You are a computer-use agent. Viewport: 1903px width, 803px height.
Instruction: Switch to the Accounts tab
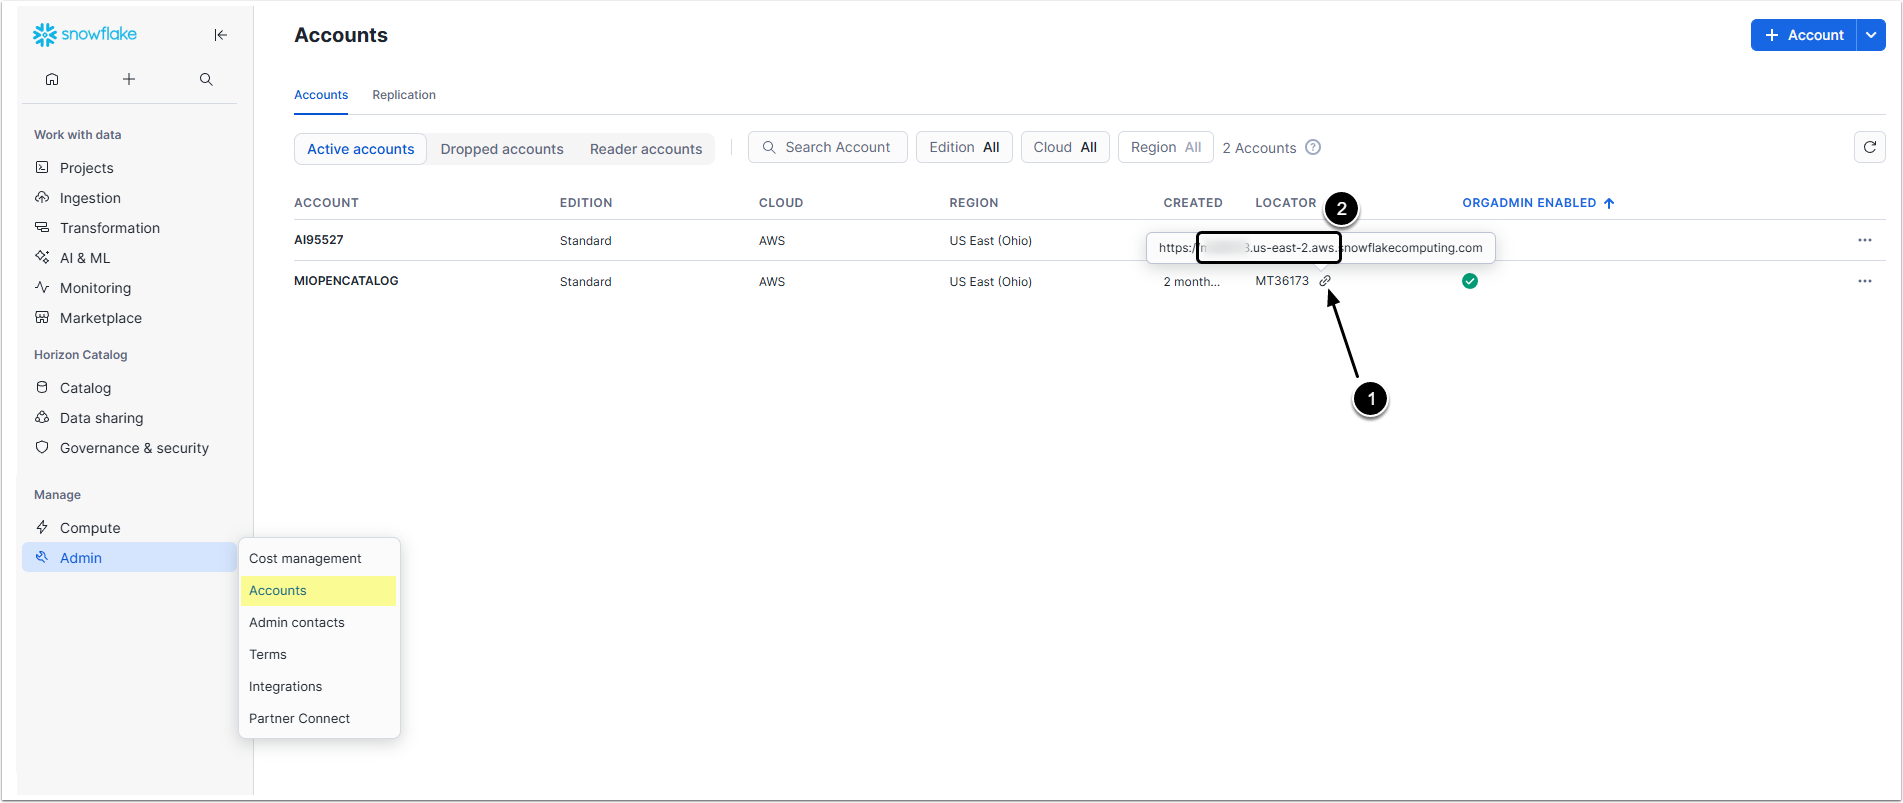pos(321,95)
